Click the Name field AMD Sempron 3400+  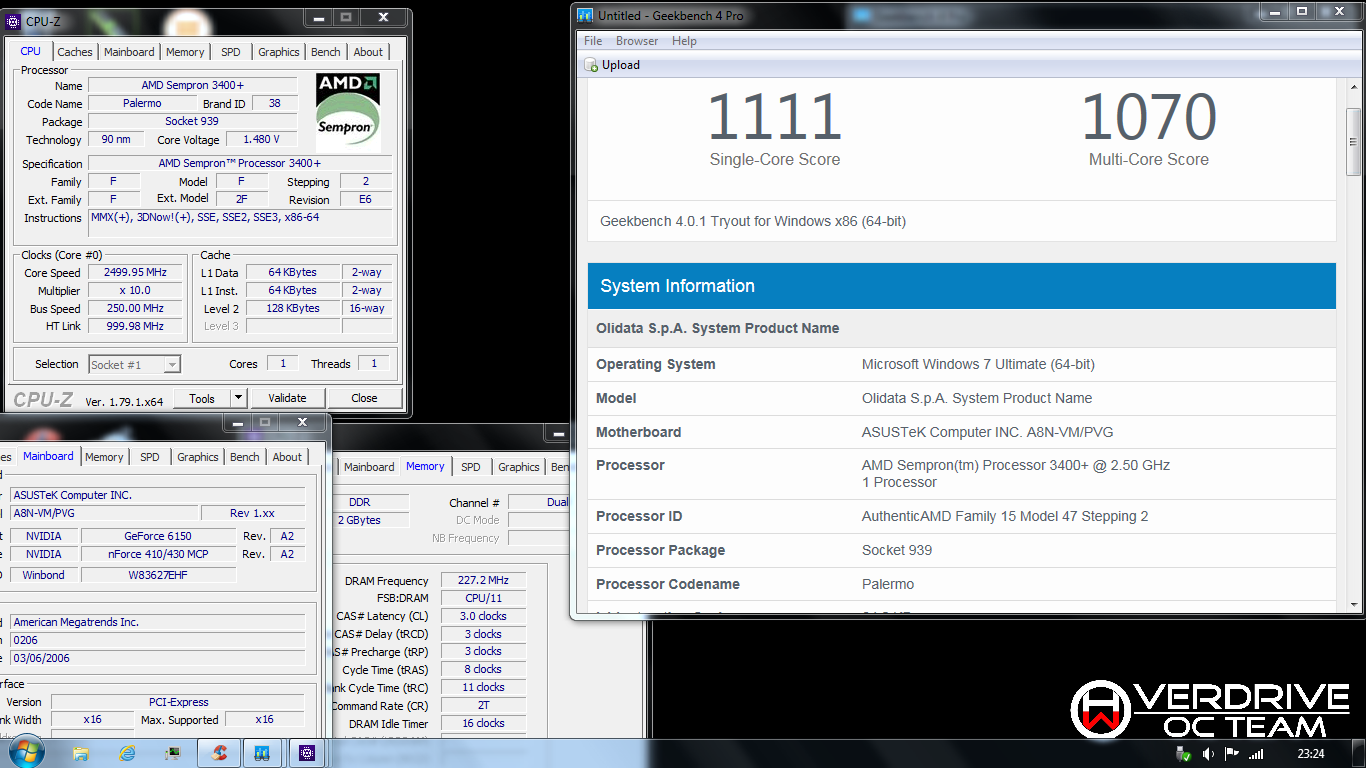192,85
